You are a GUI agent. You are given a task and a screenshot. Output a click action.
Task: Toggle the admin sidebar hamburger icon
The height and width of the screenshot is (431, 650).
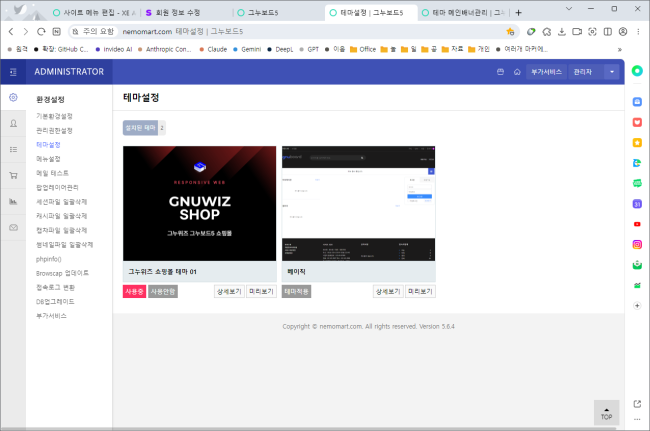point(13,72)
